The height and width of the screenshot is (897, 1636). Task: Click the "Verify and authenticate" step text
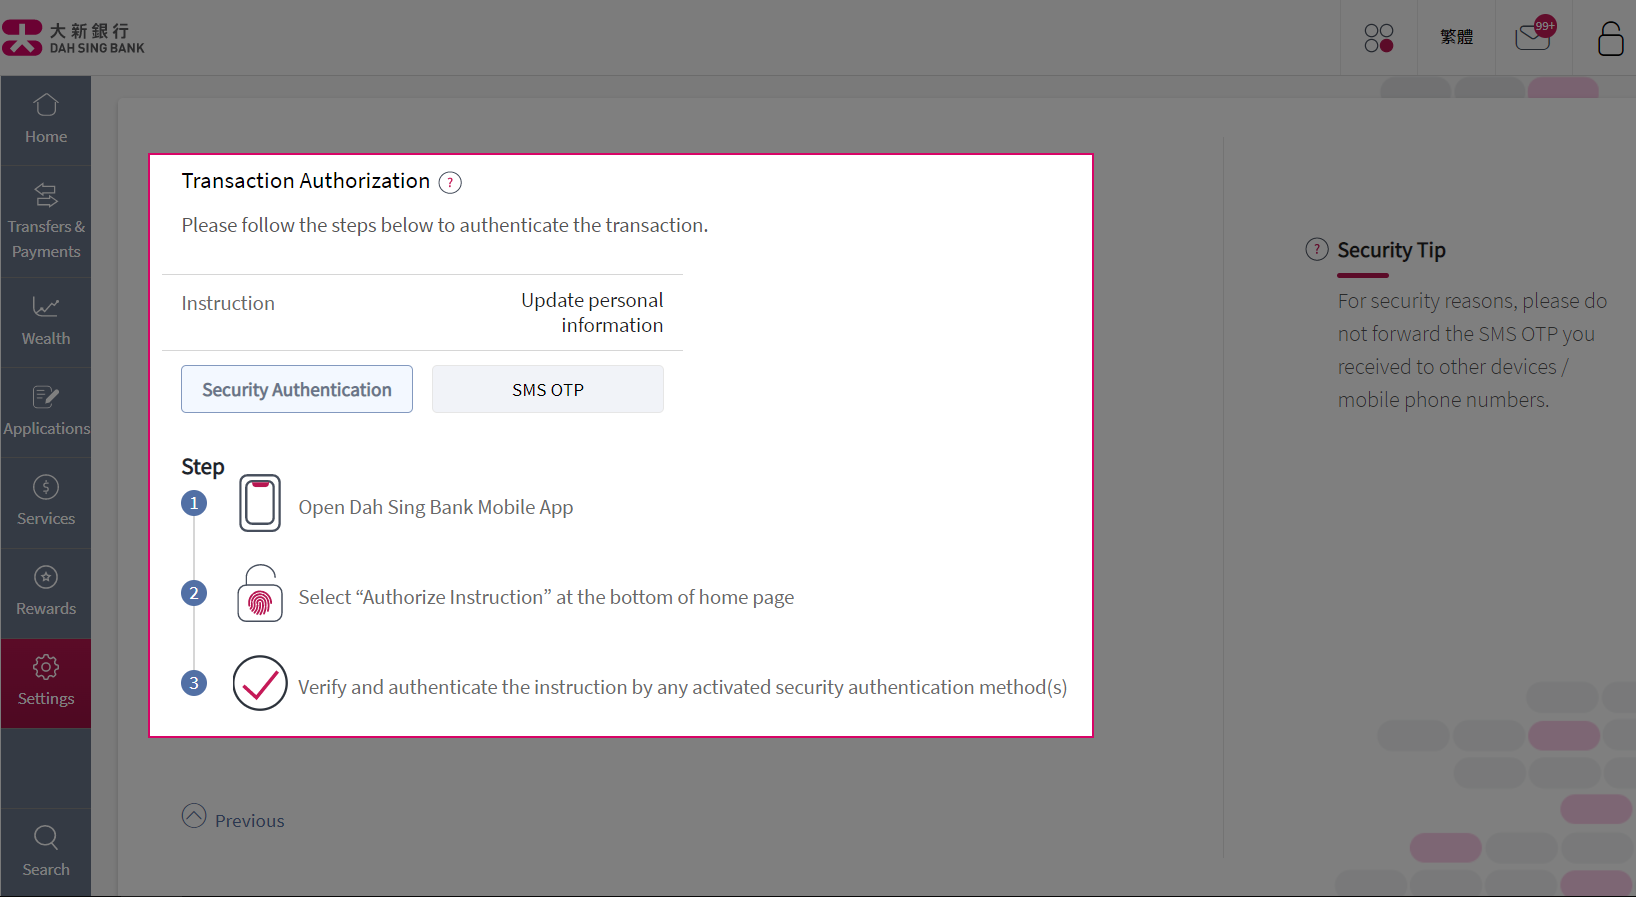[x=682, y=687]
